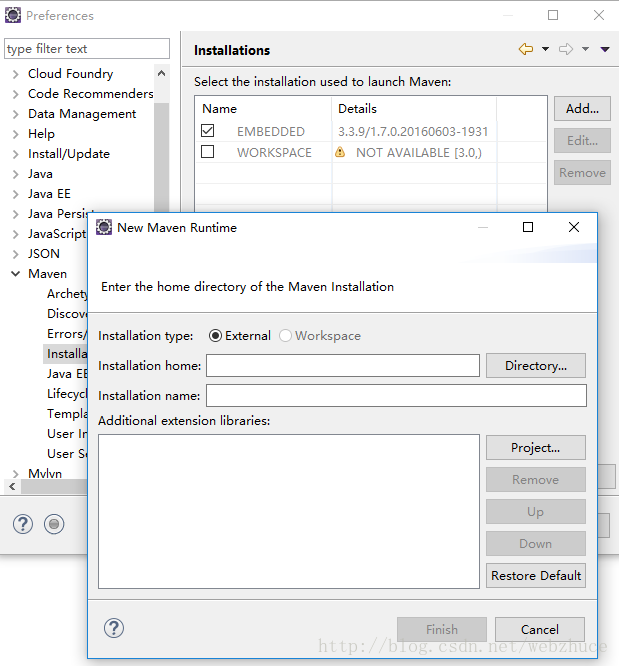Click the Edit... button for installations
The image size is (619, 666).
click(x=582, y=141)
